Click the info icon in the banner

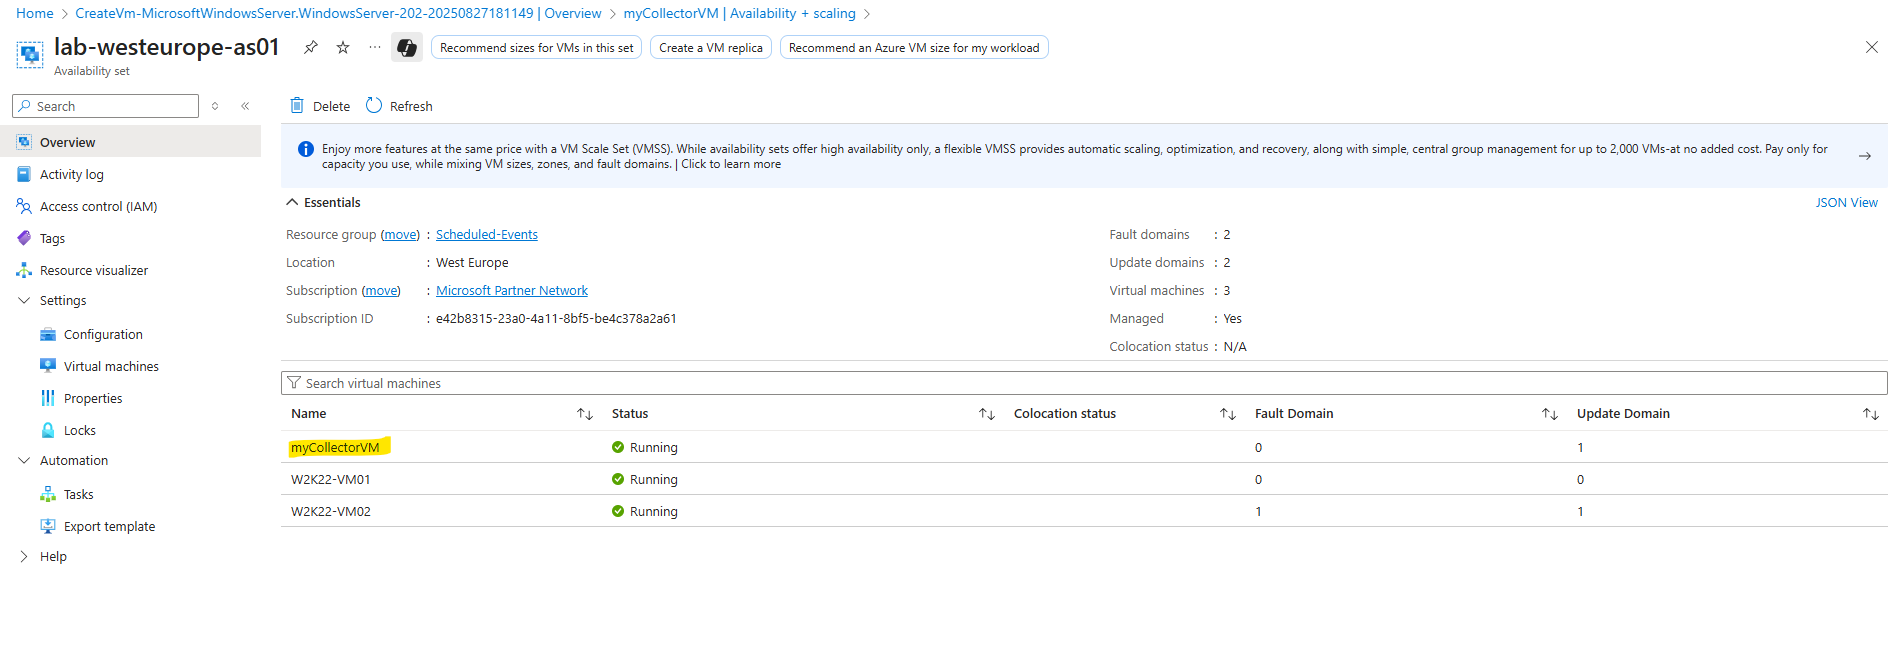306,149
